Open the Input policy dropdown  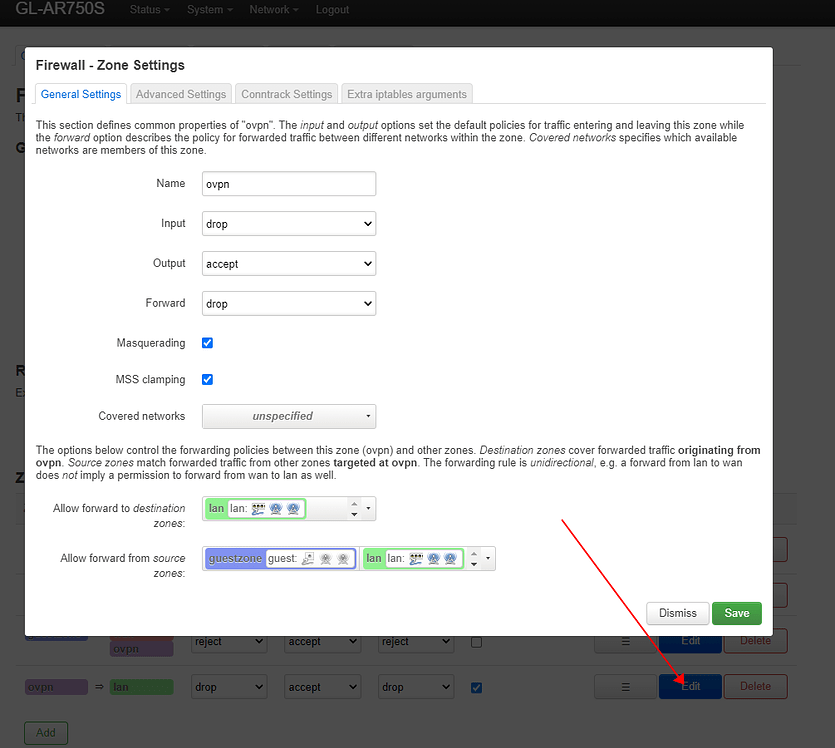tap(288, 223)
